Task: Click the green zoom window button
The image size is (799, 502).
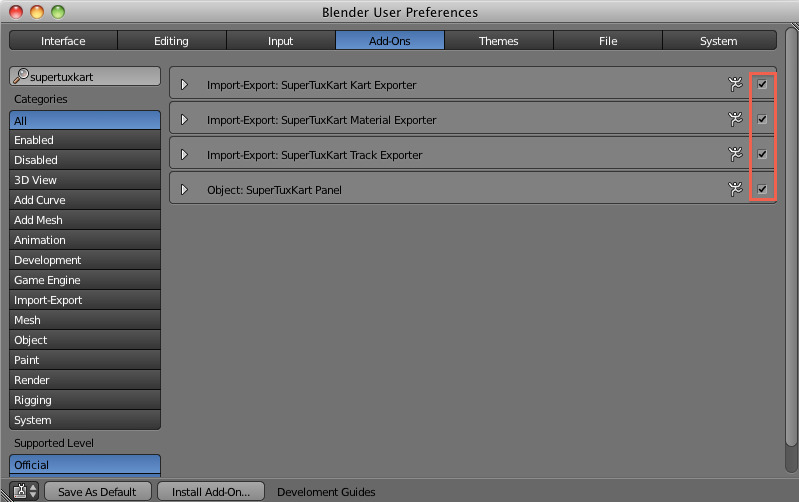Action: tap(58, 12)
